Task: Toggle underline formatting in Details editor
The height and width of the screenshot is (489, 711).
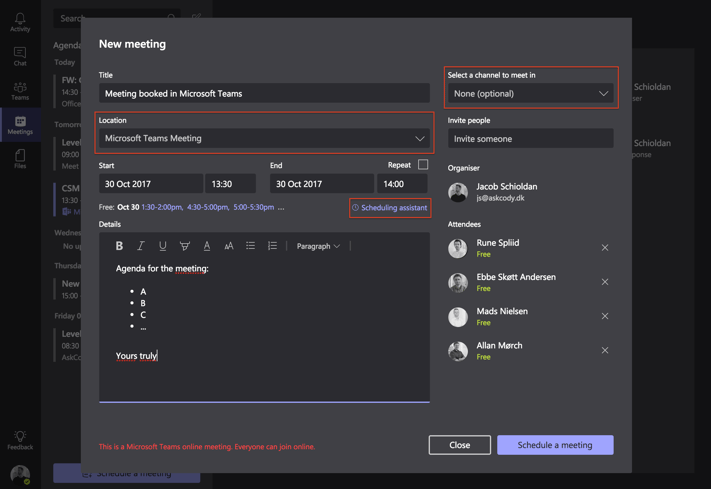Action: tap(162, 246)
